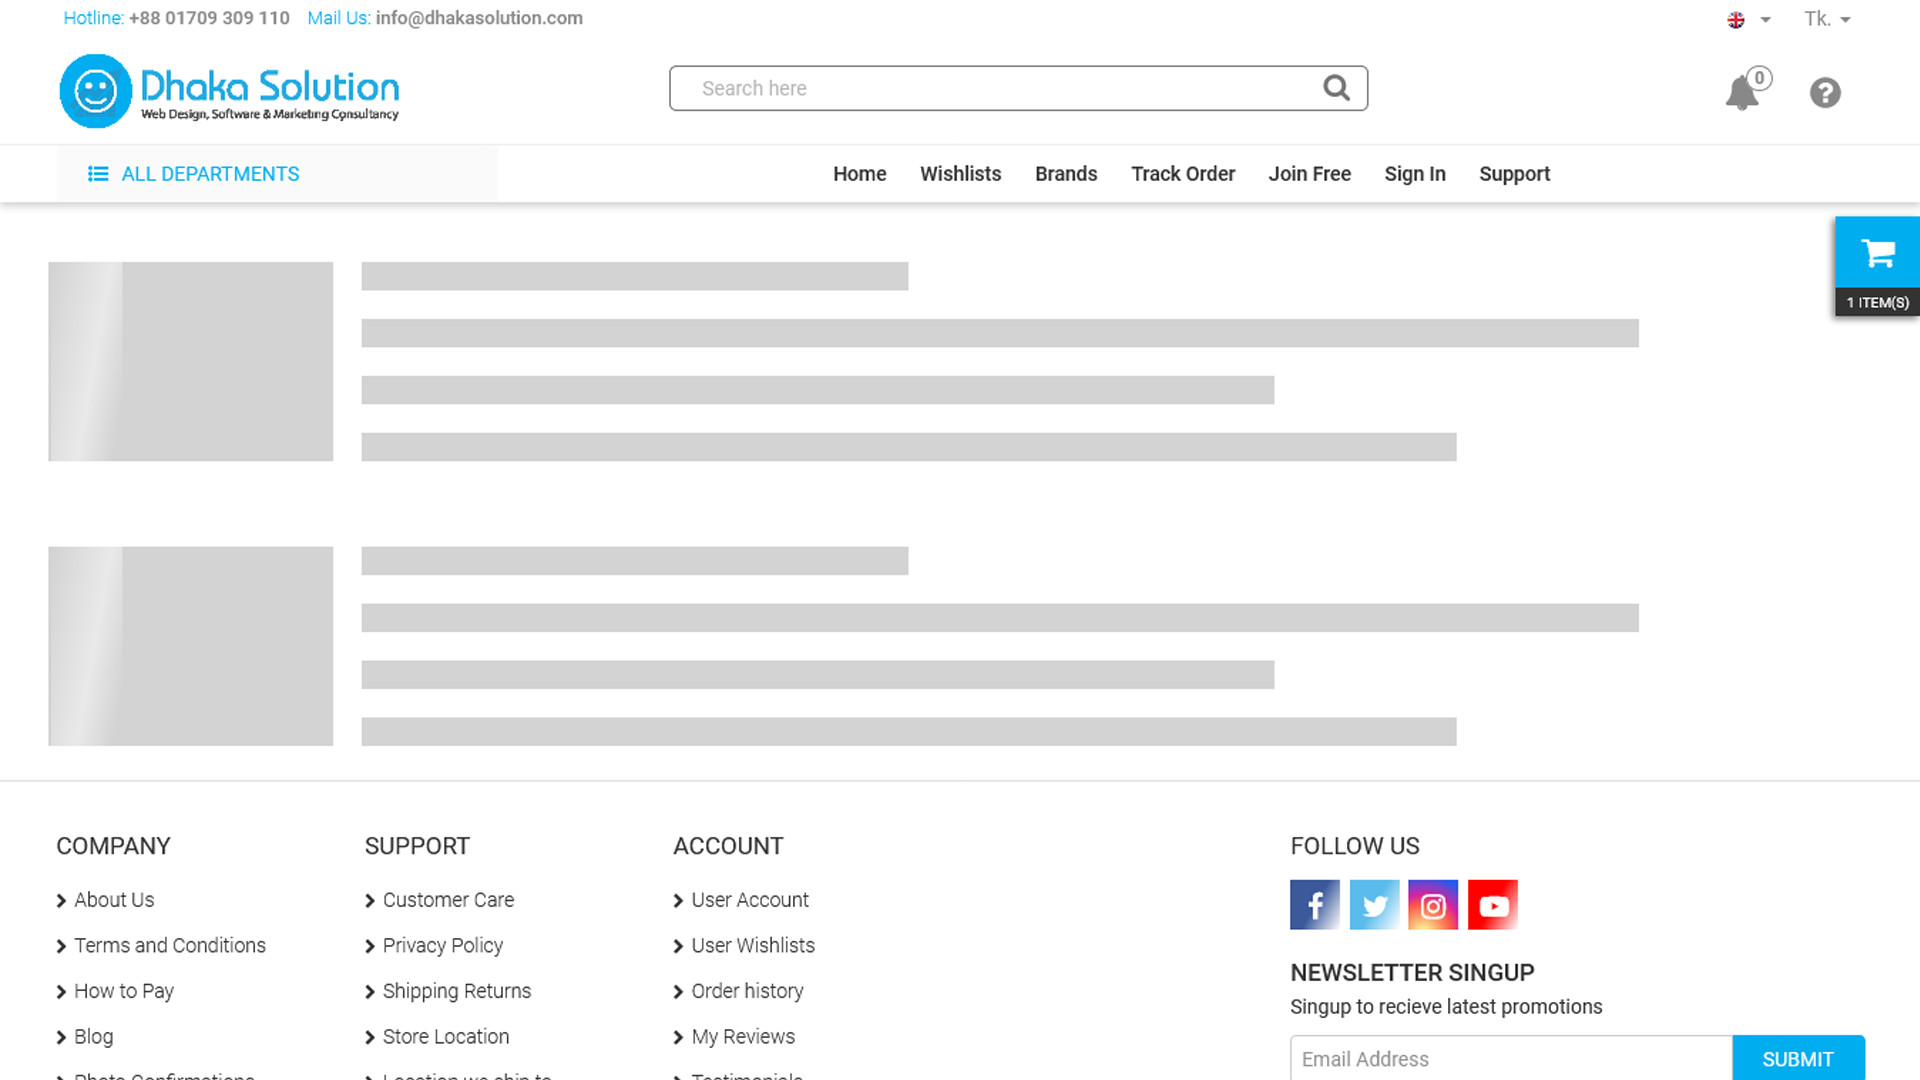Open Terms and Conditions link
1920x1080 pixels.
[x=170, y=946]
